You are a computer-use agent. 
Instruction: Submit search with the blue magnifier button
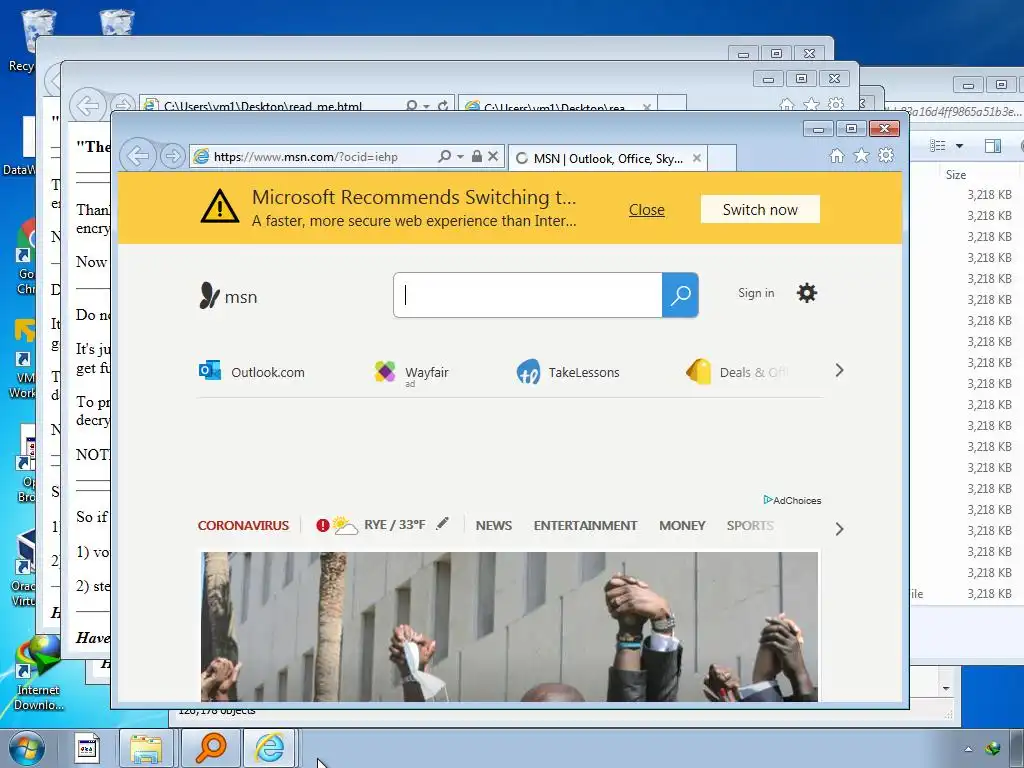click(680, 295)
